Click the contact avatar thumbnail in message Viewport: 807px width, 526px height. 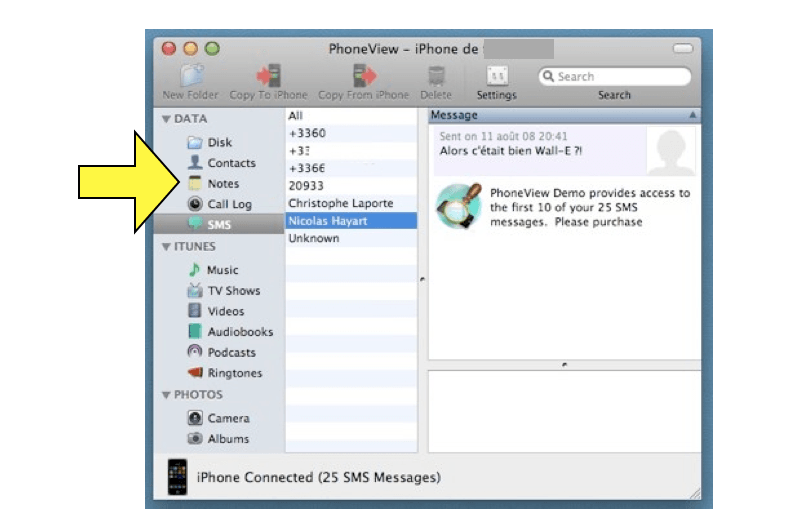coord(671,151)
